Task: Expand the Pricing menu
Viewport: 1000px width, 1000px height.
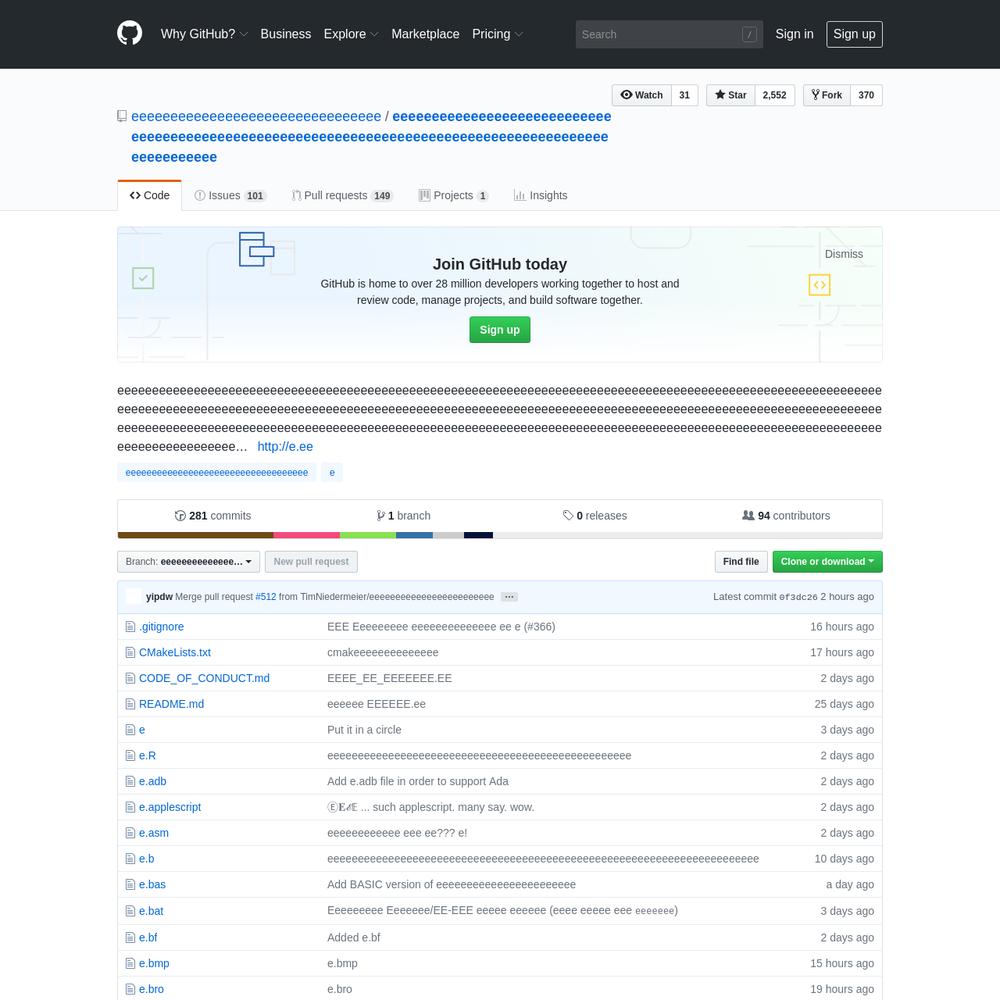Action: (x=497, y=34)
